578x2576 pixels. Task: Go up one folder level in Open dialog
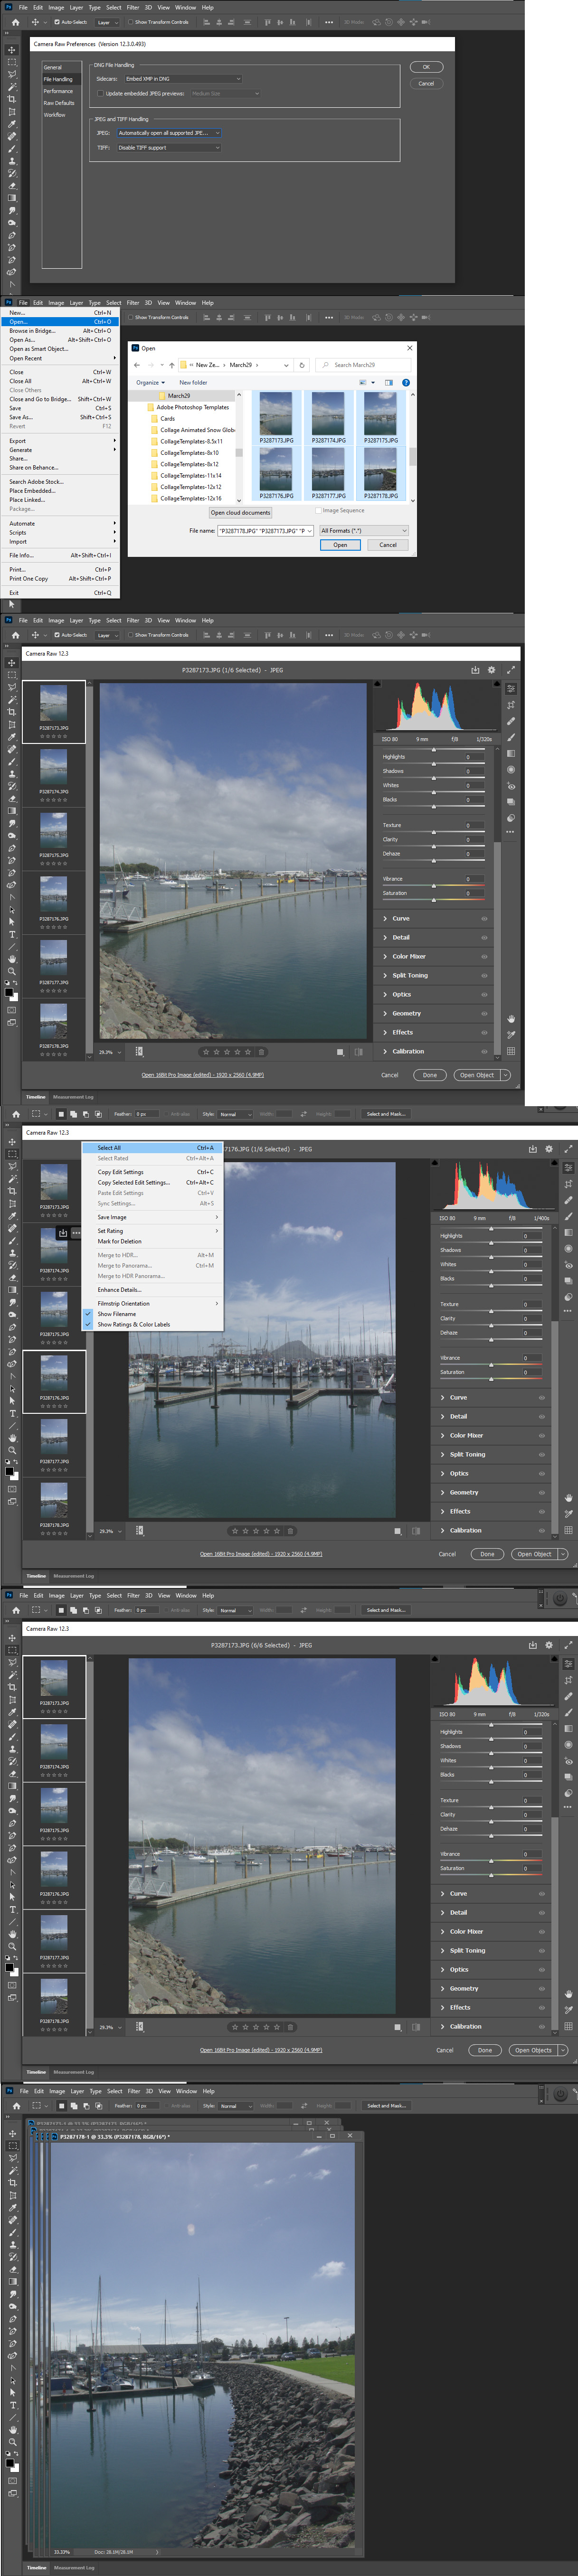click(x=172, y=365)
